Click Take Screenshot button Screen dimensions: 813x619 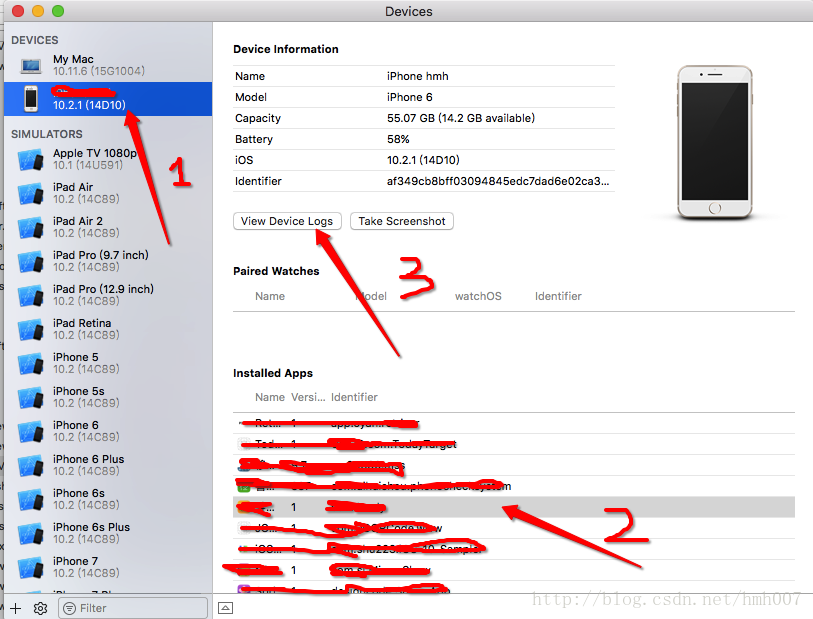point(402,221)
